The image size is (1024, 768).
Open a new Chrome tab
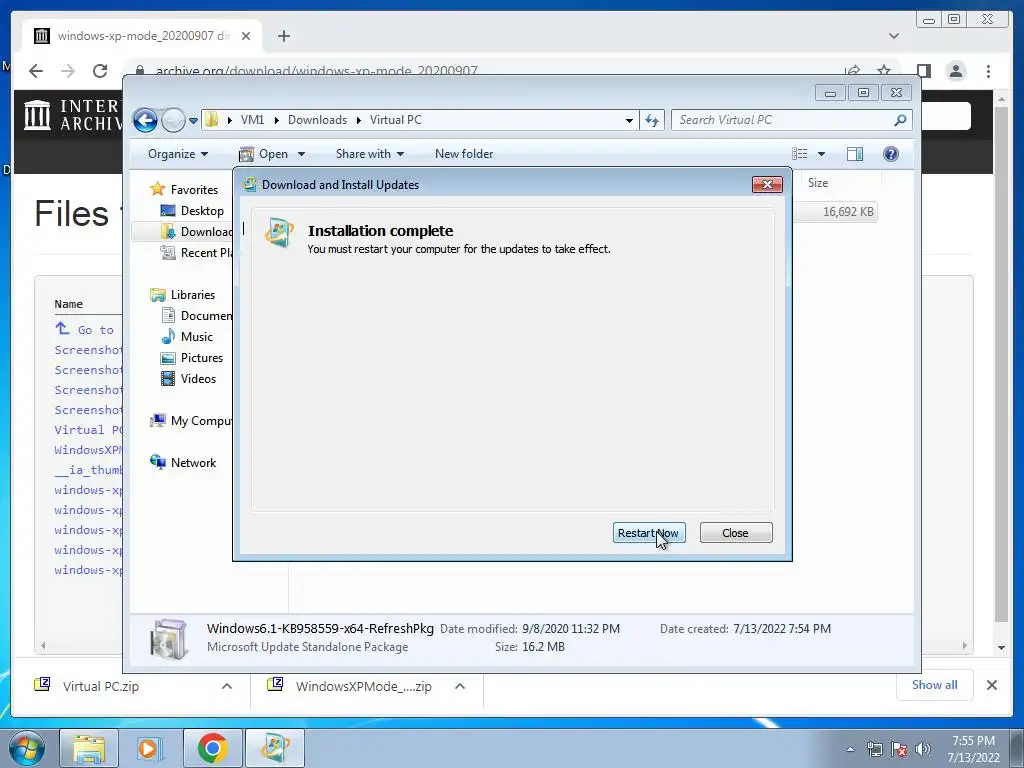point(283,36)
